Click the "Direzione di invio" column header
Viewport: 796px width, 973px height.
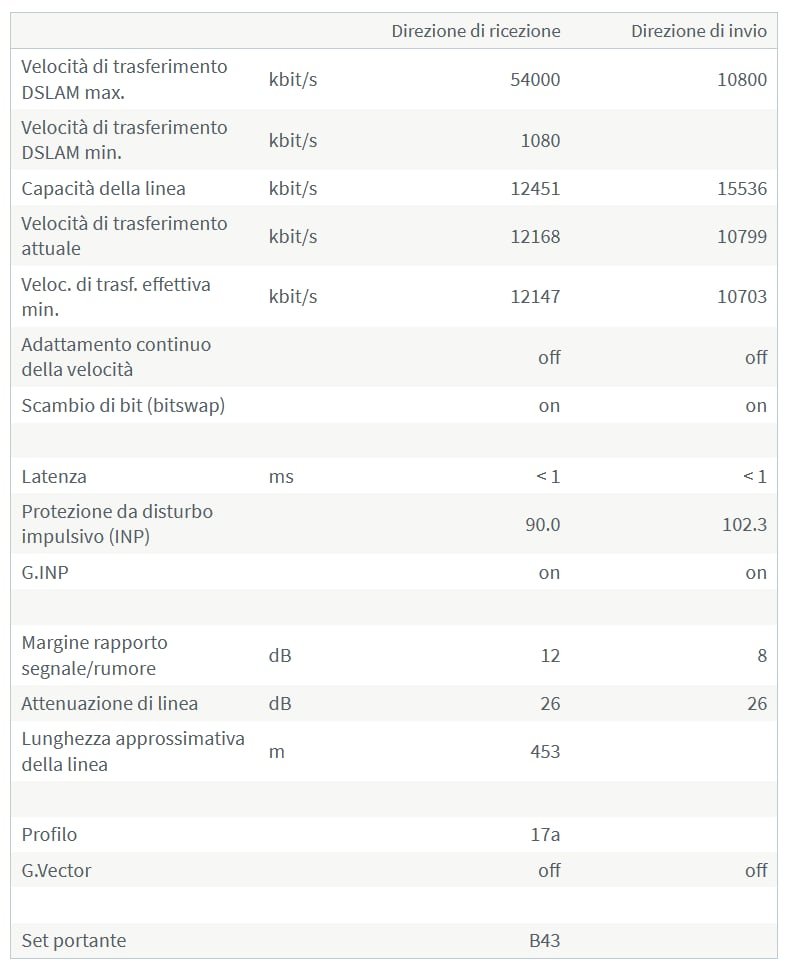(698, 31)
